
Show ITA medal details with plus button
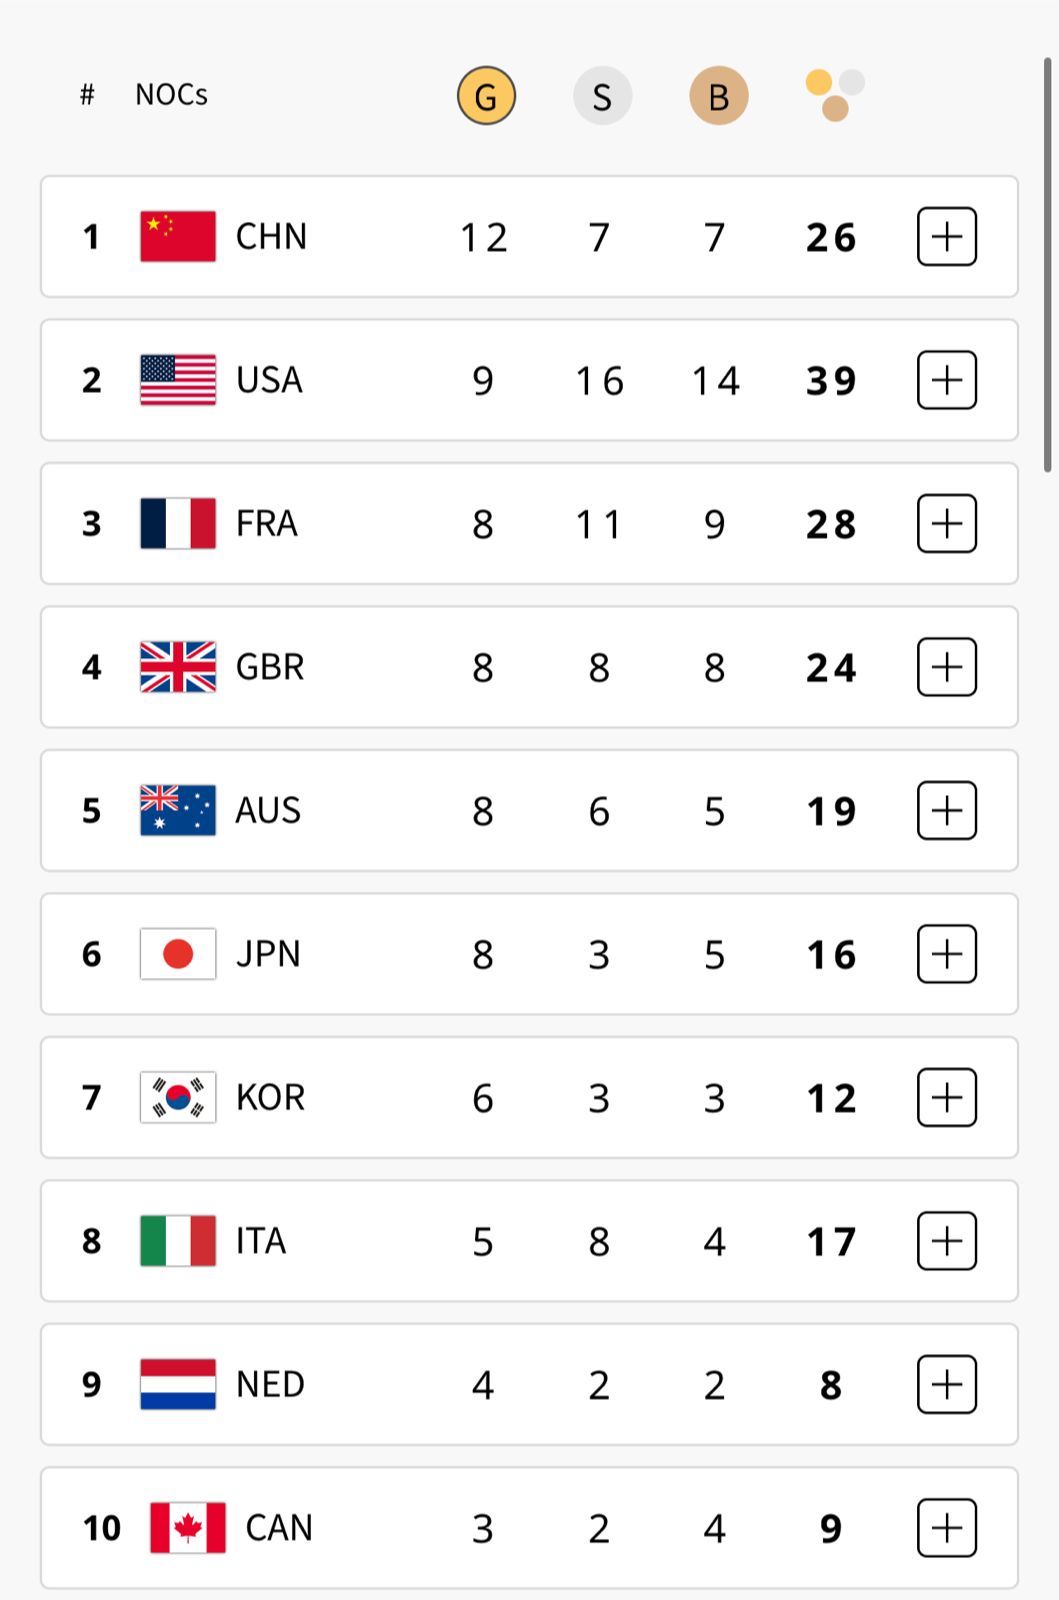946,1241
